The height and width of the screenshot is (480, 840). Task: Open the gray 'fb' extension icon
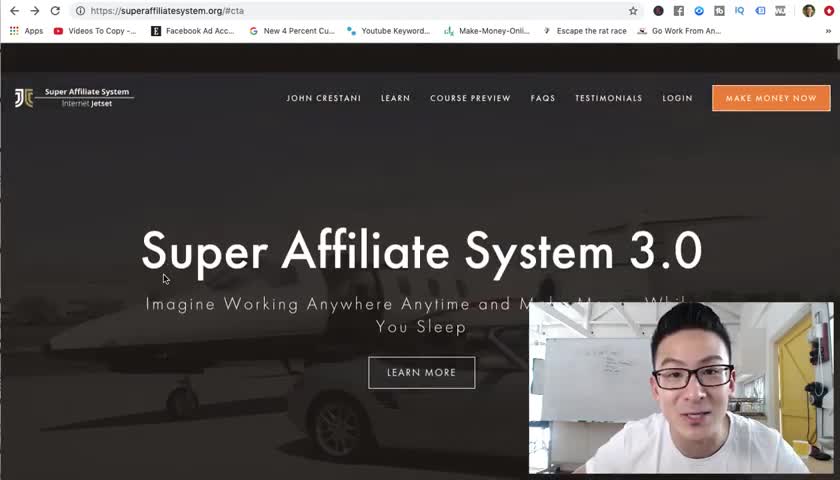click(x=719, y=11)
